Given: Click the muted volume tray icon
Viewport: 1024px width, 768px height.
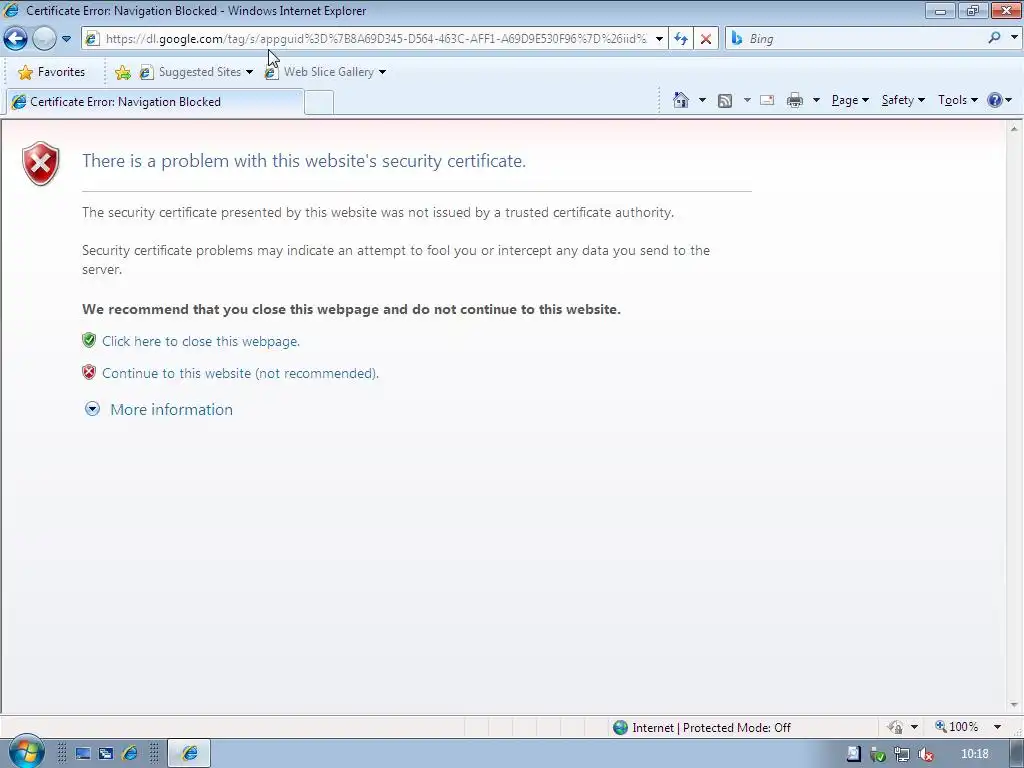Looking at the screenshot, I should click(925, 755).
